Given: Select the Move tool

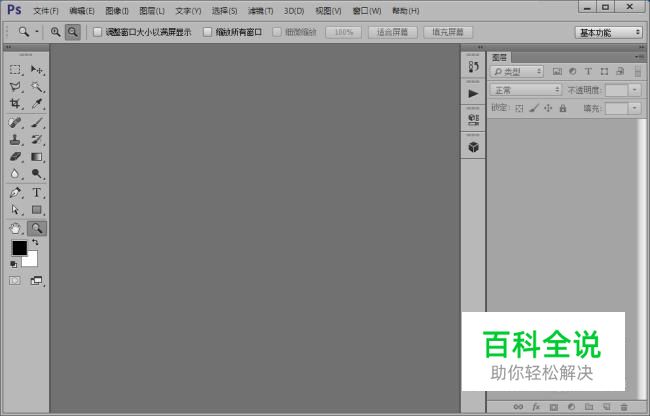Looking at the screenshot, I should (x=37, y=70).
